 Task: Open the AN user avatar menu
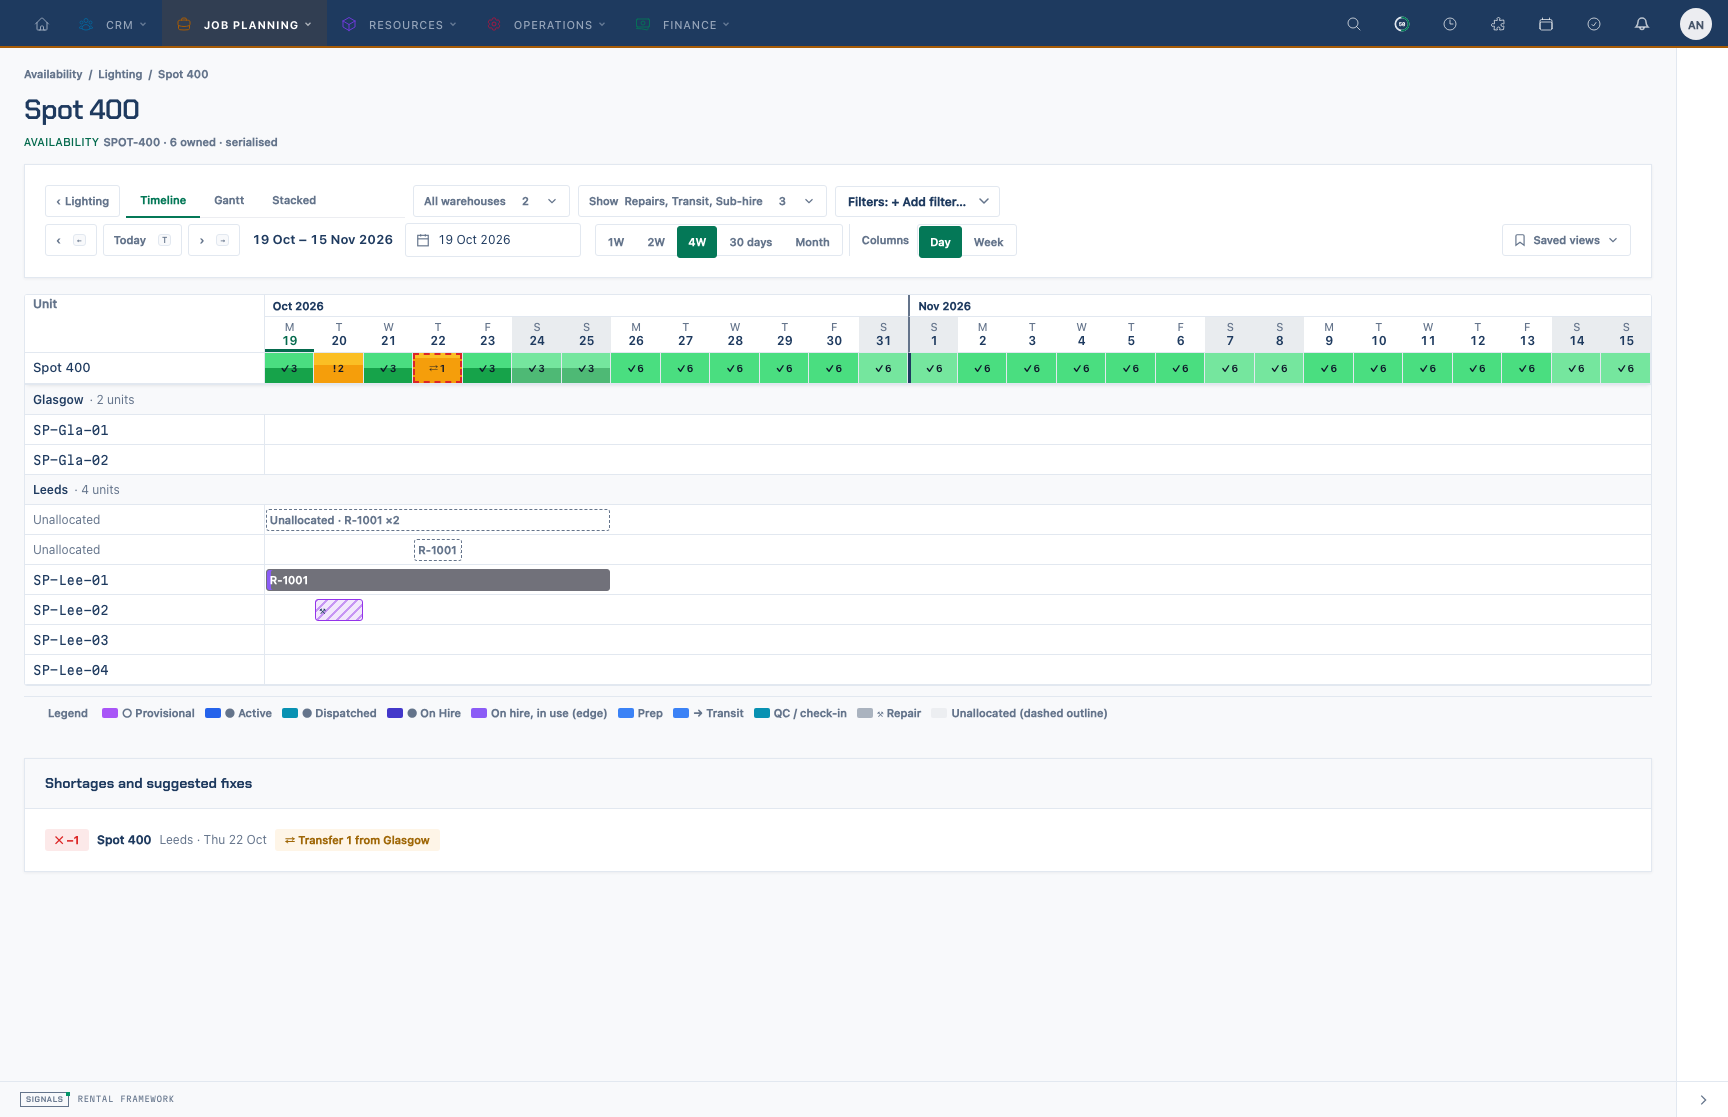(x=1696, y=25)
